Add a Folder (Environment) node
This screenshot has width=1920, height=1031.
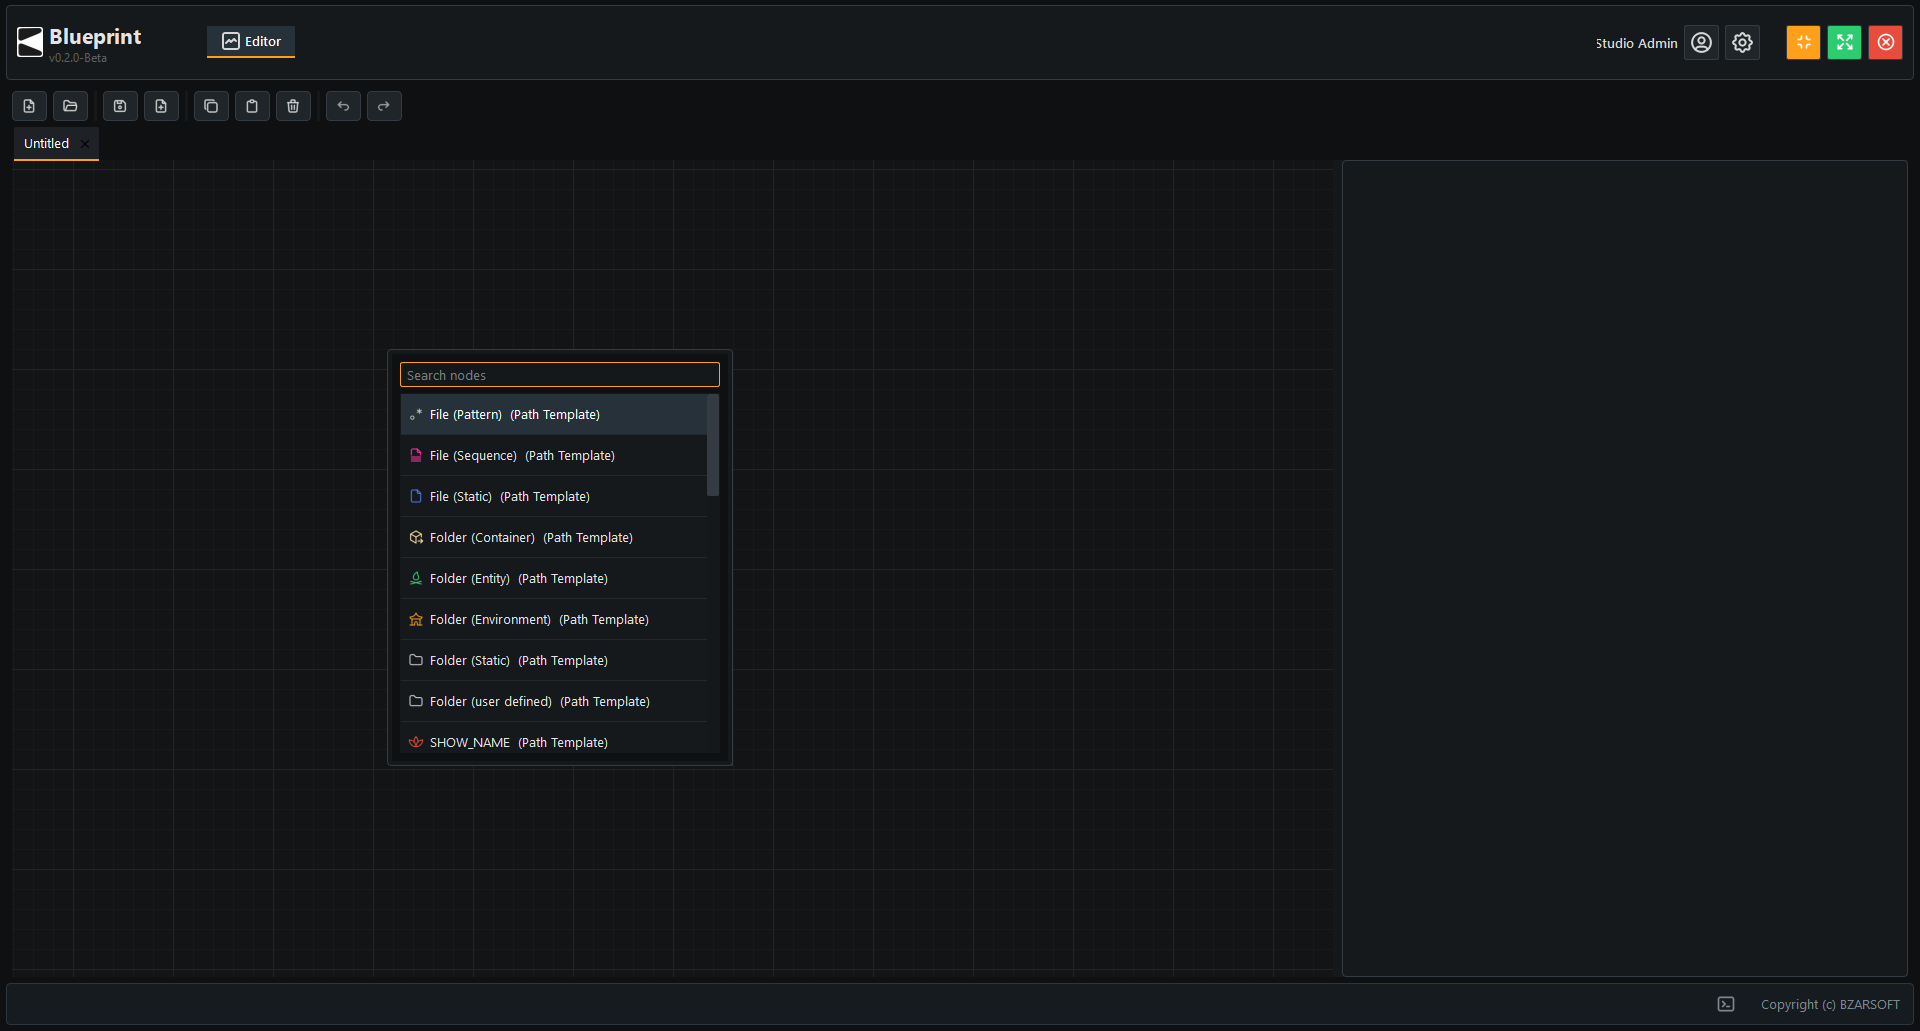click(553, 619)
